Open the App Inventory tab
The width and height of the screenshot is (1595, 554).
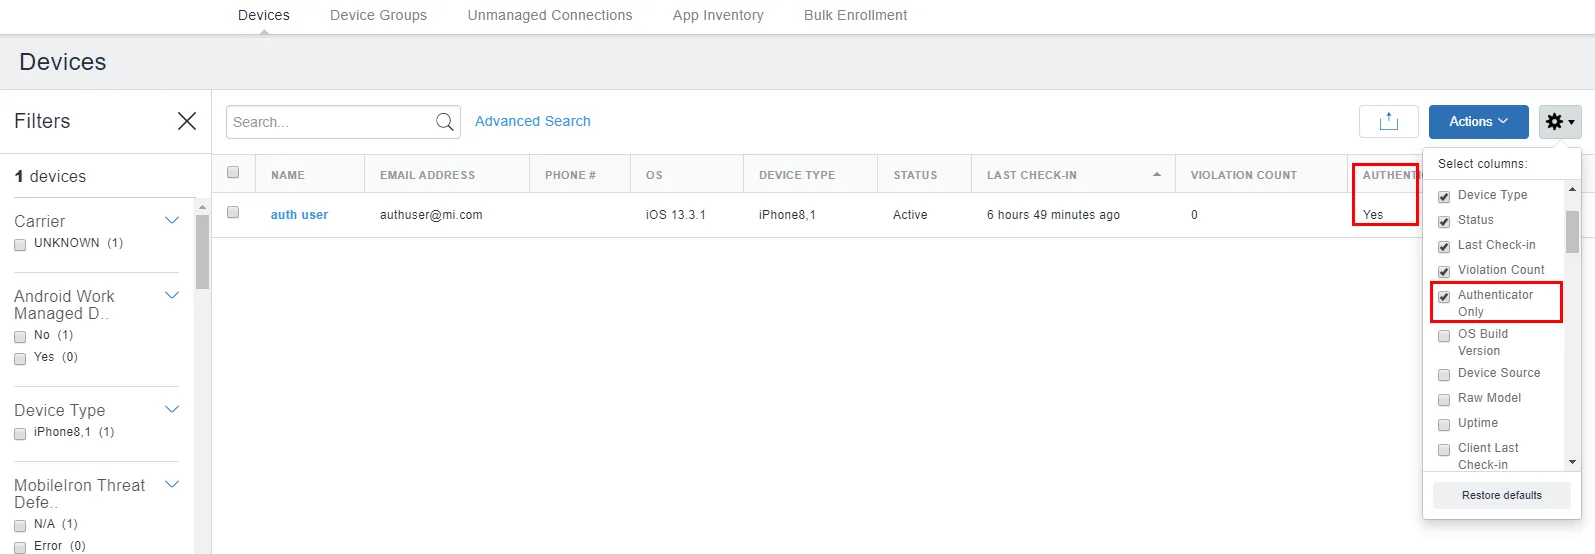click(718, 15)
